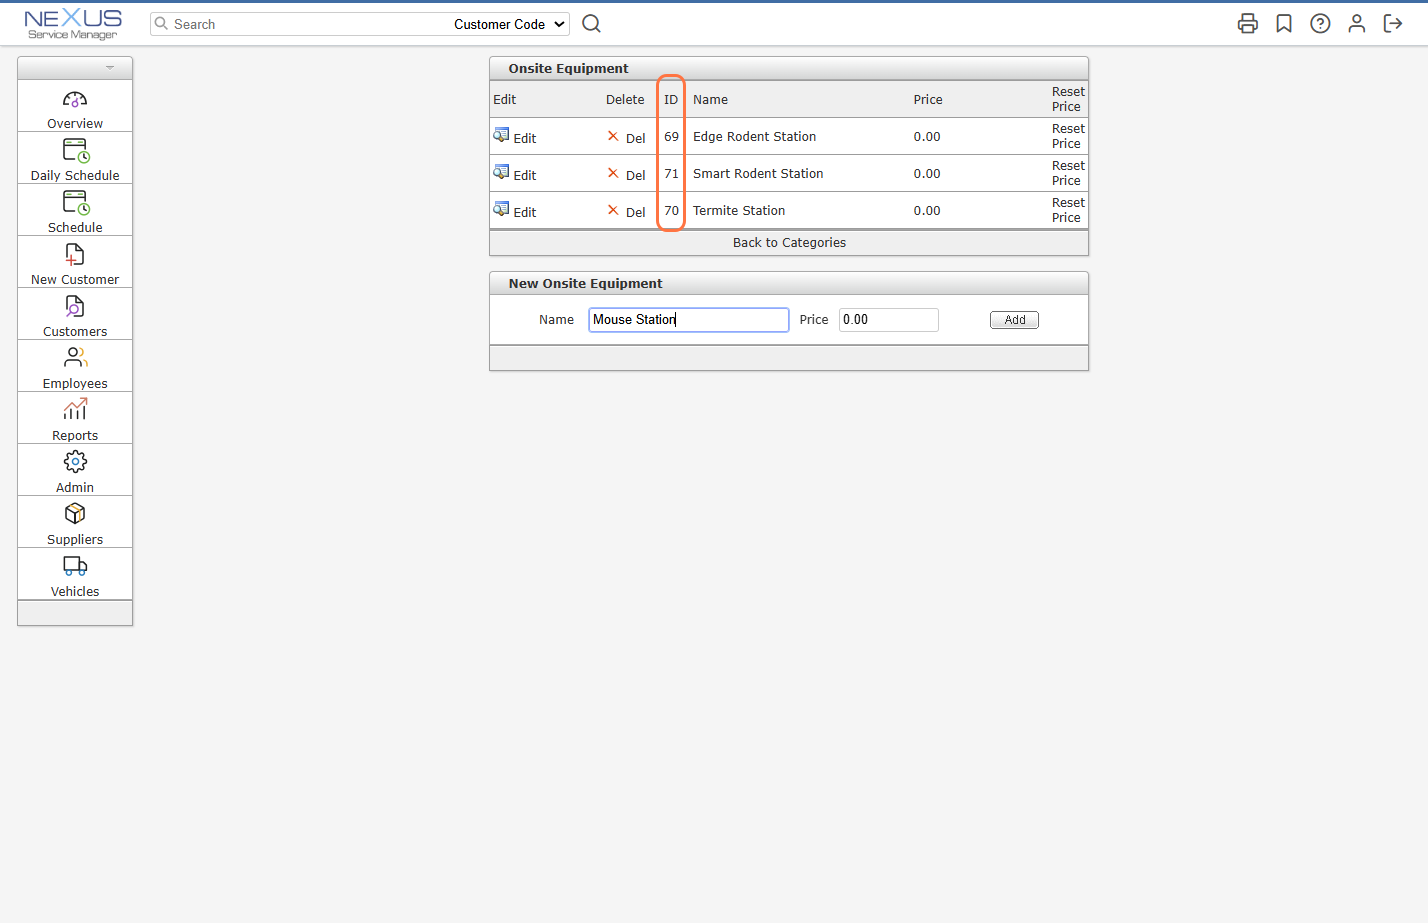Select the Edge Rodent Station name
The width and height of the screenshot is (1428, 923).
point(755,137)
